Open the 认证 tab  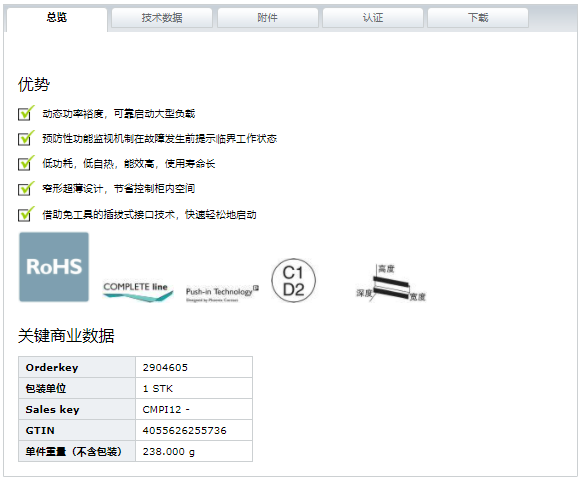[x=373, y=18]
